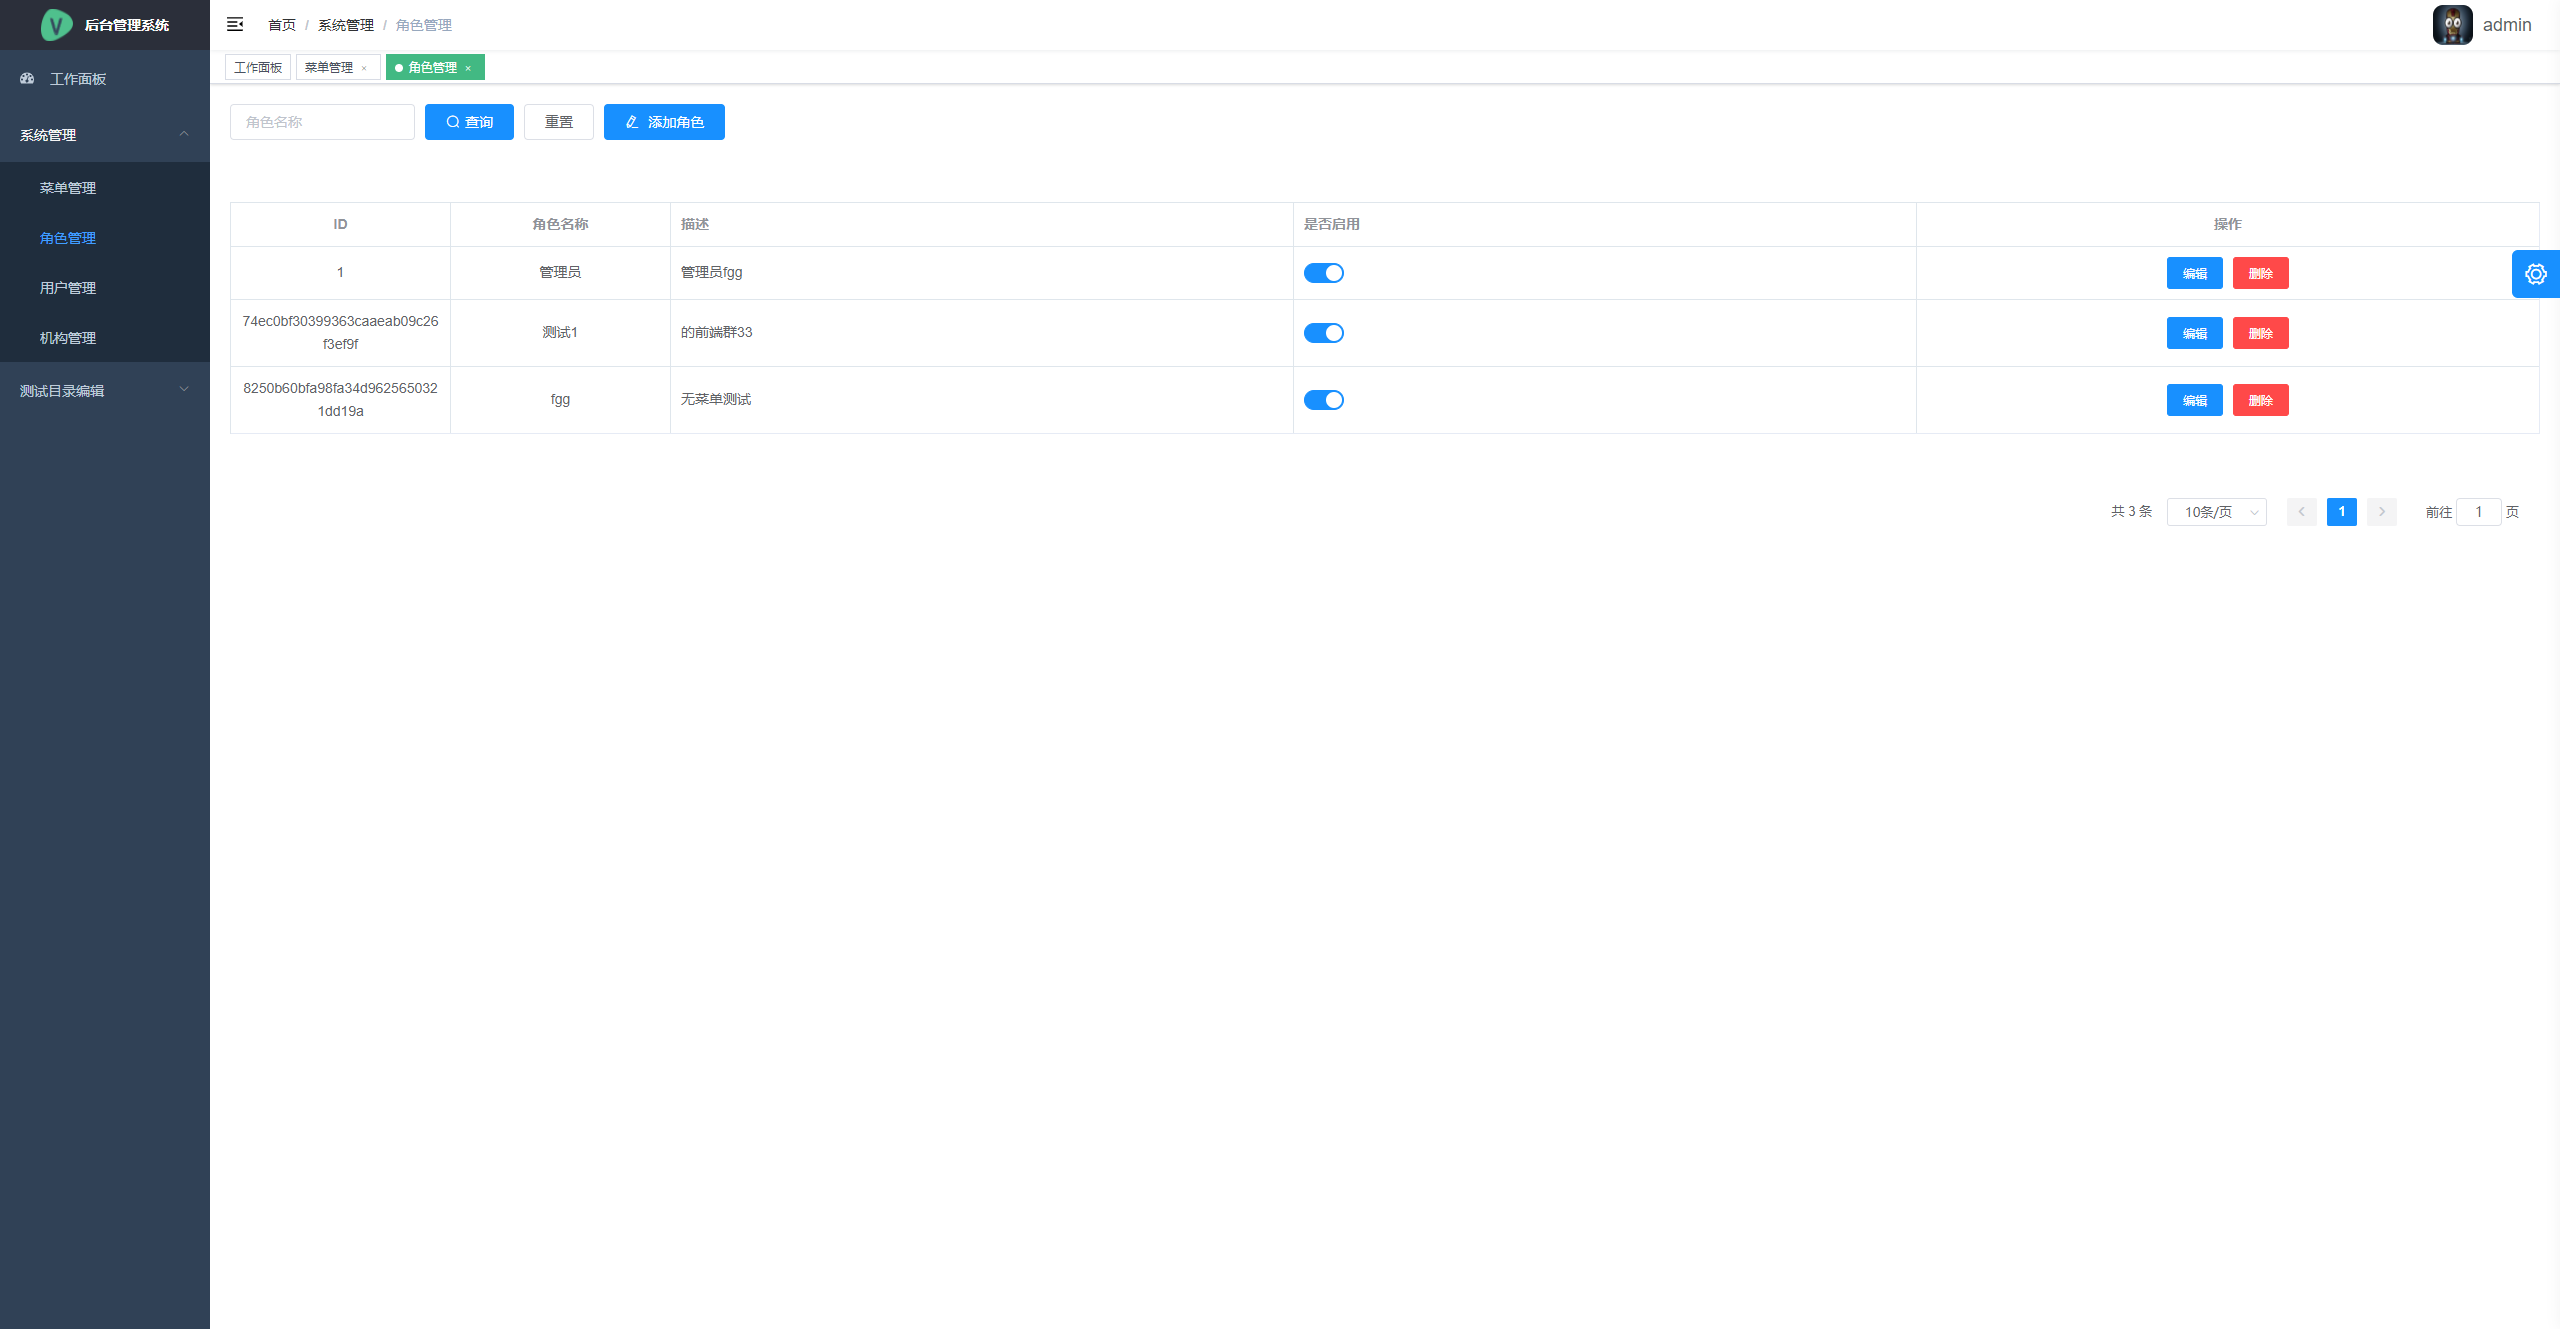This screenshot has height=1329, width=2560.
Task: Go to next page arrow
Action: click(x=2382, y=512)
